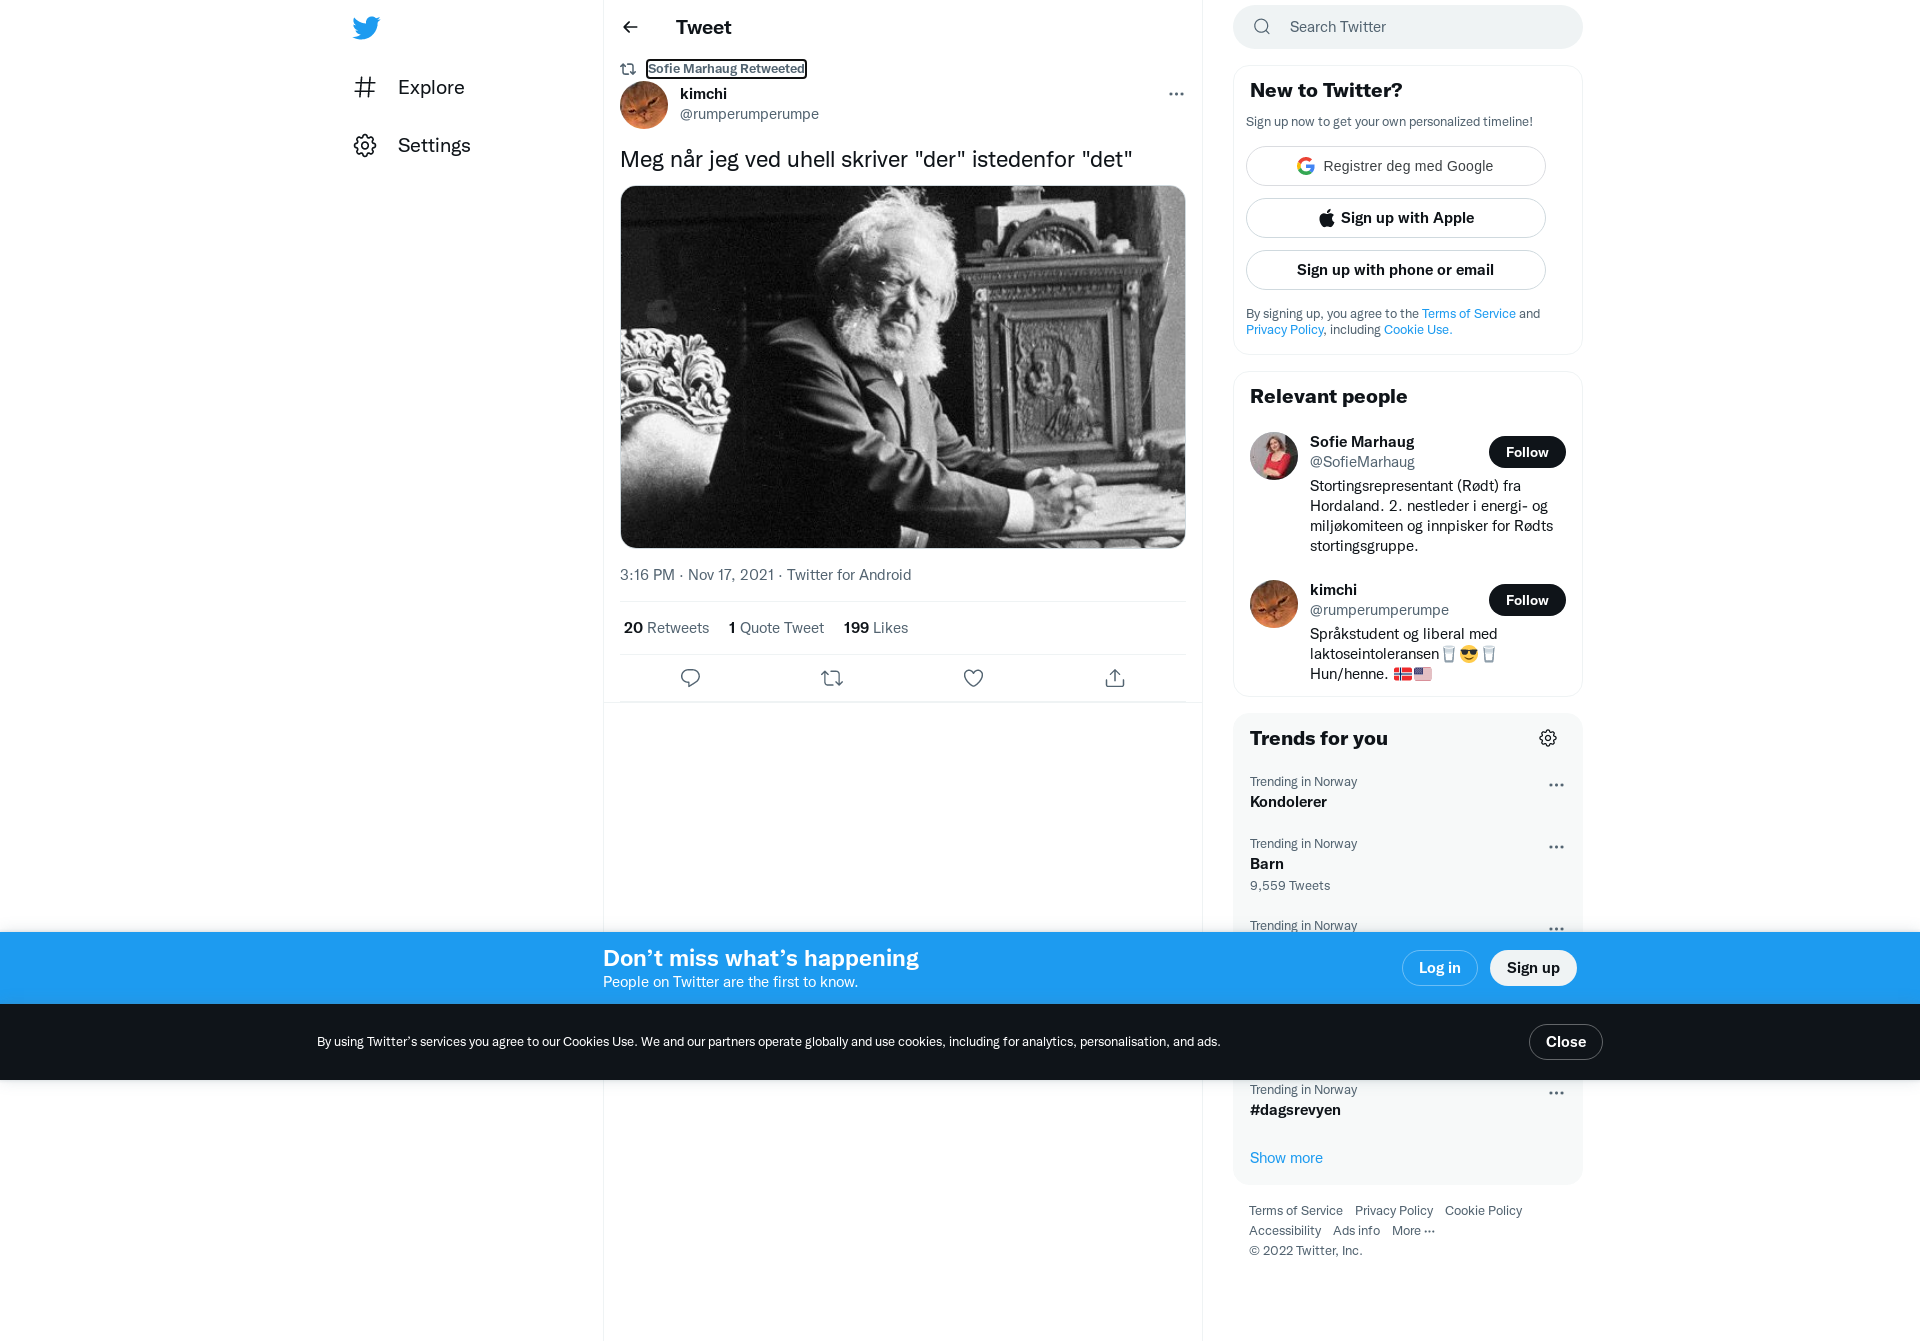Share tweet using the share icon
Viewport: 1920px width, 1341px height.
tap(1115, 678)
